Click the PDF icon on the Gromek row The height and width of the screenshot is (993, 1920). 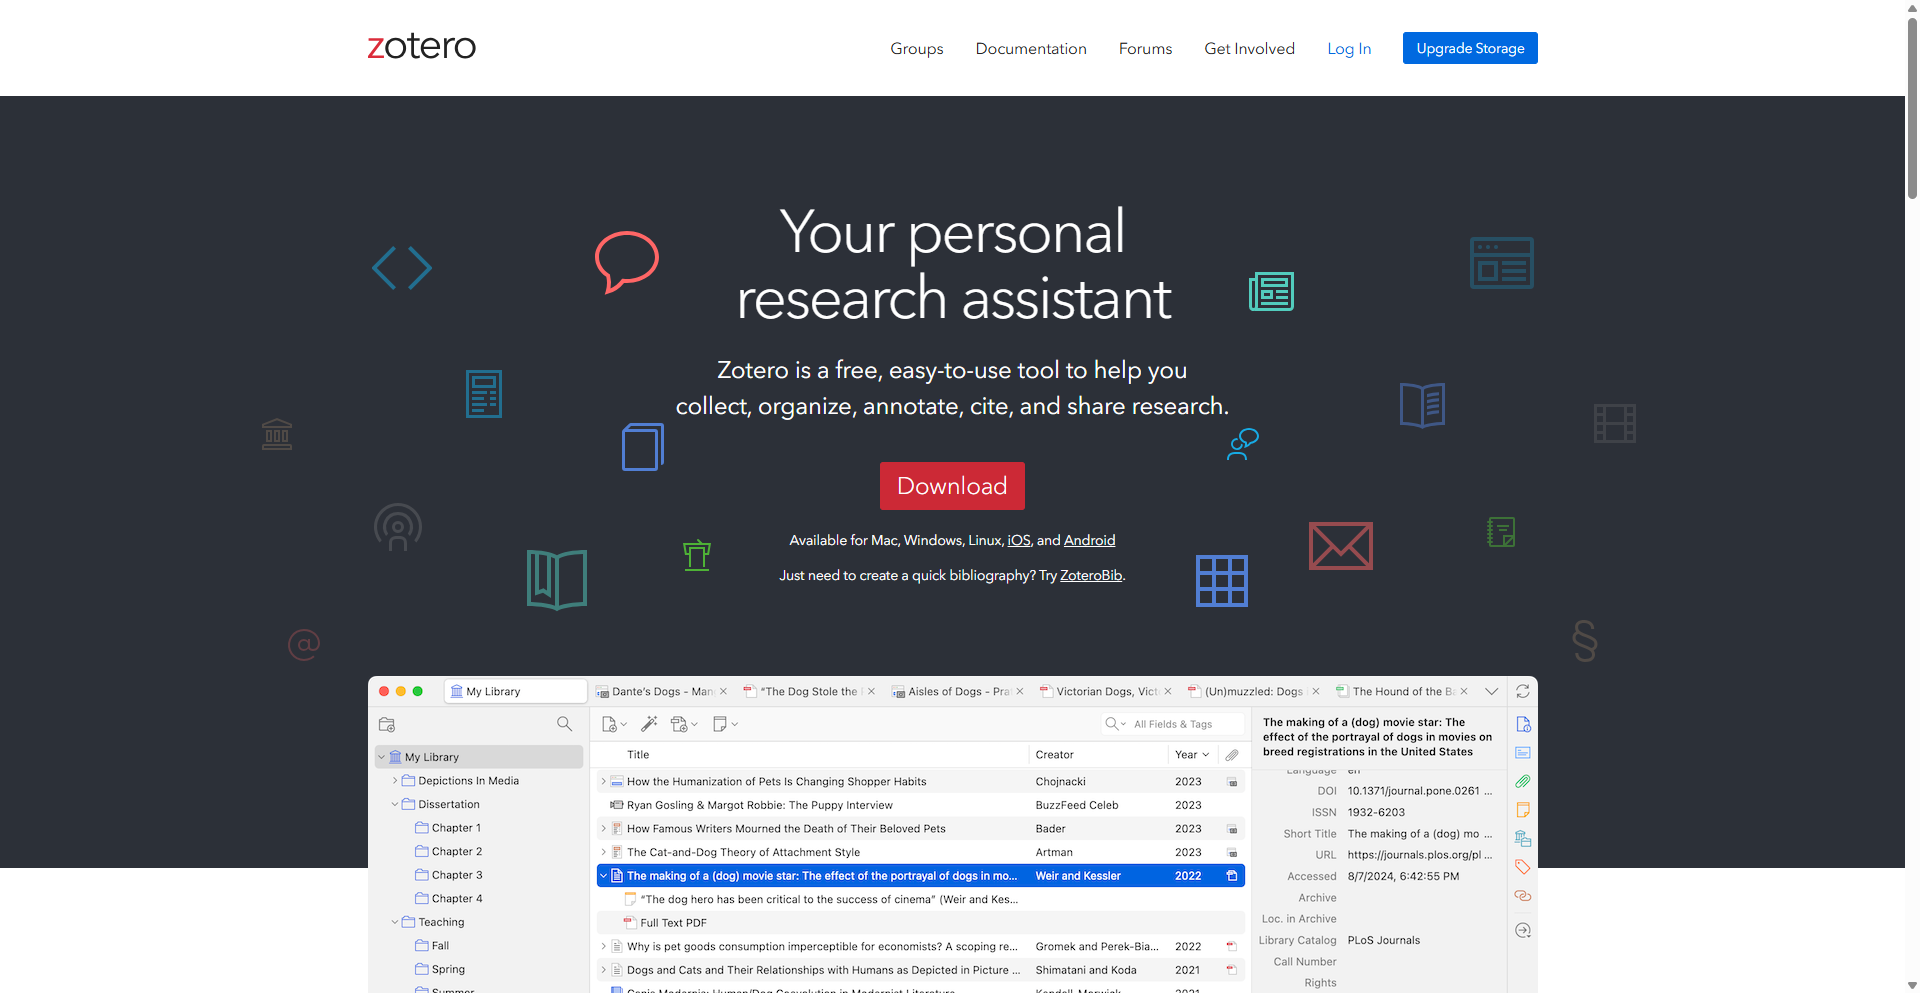pyautogui.click(x=1232, y=946)
